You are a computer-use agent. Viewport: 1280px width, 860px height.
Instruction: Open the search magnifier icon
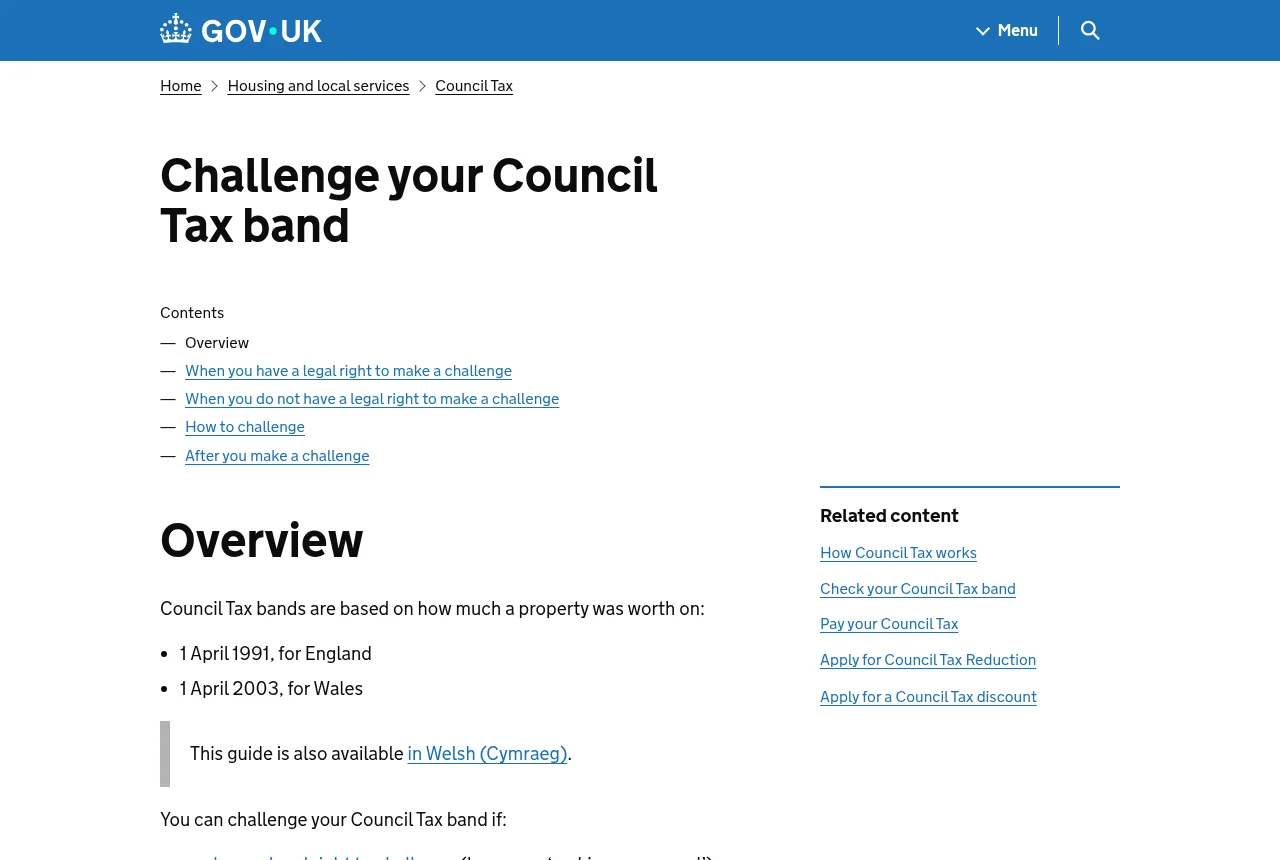tap(1090, 30)
